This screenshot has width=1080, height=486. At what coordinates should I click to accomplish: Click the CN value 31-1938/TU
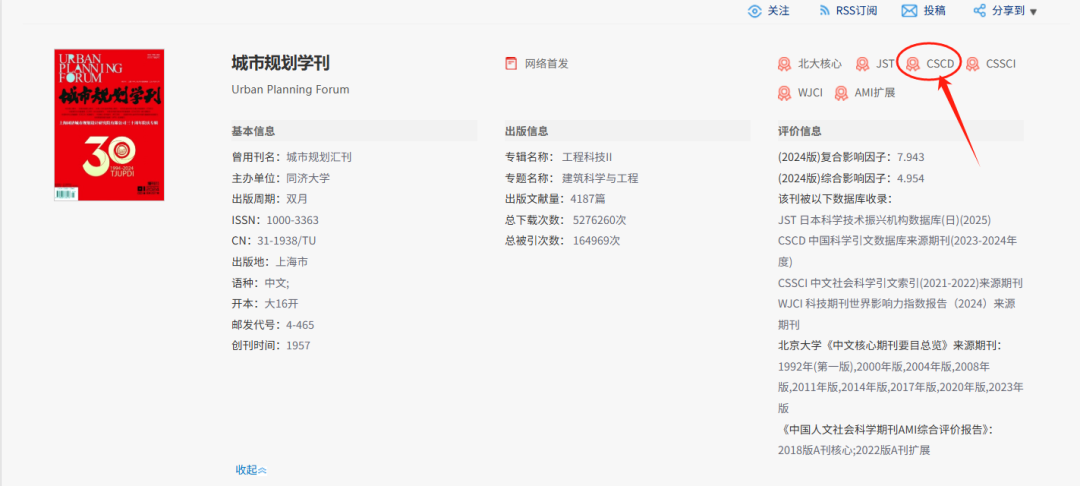(x=287, y=241)
